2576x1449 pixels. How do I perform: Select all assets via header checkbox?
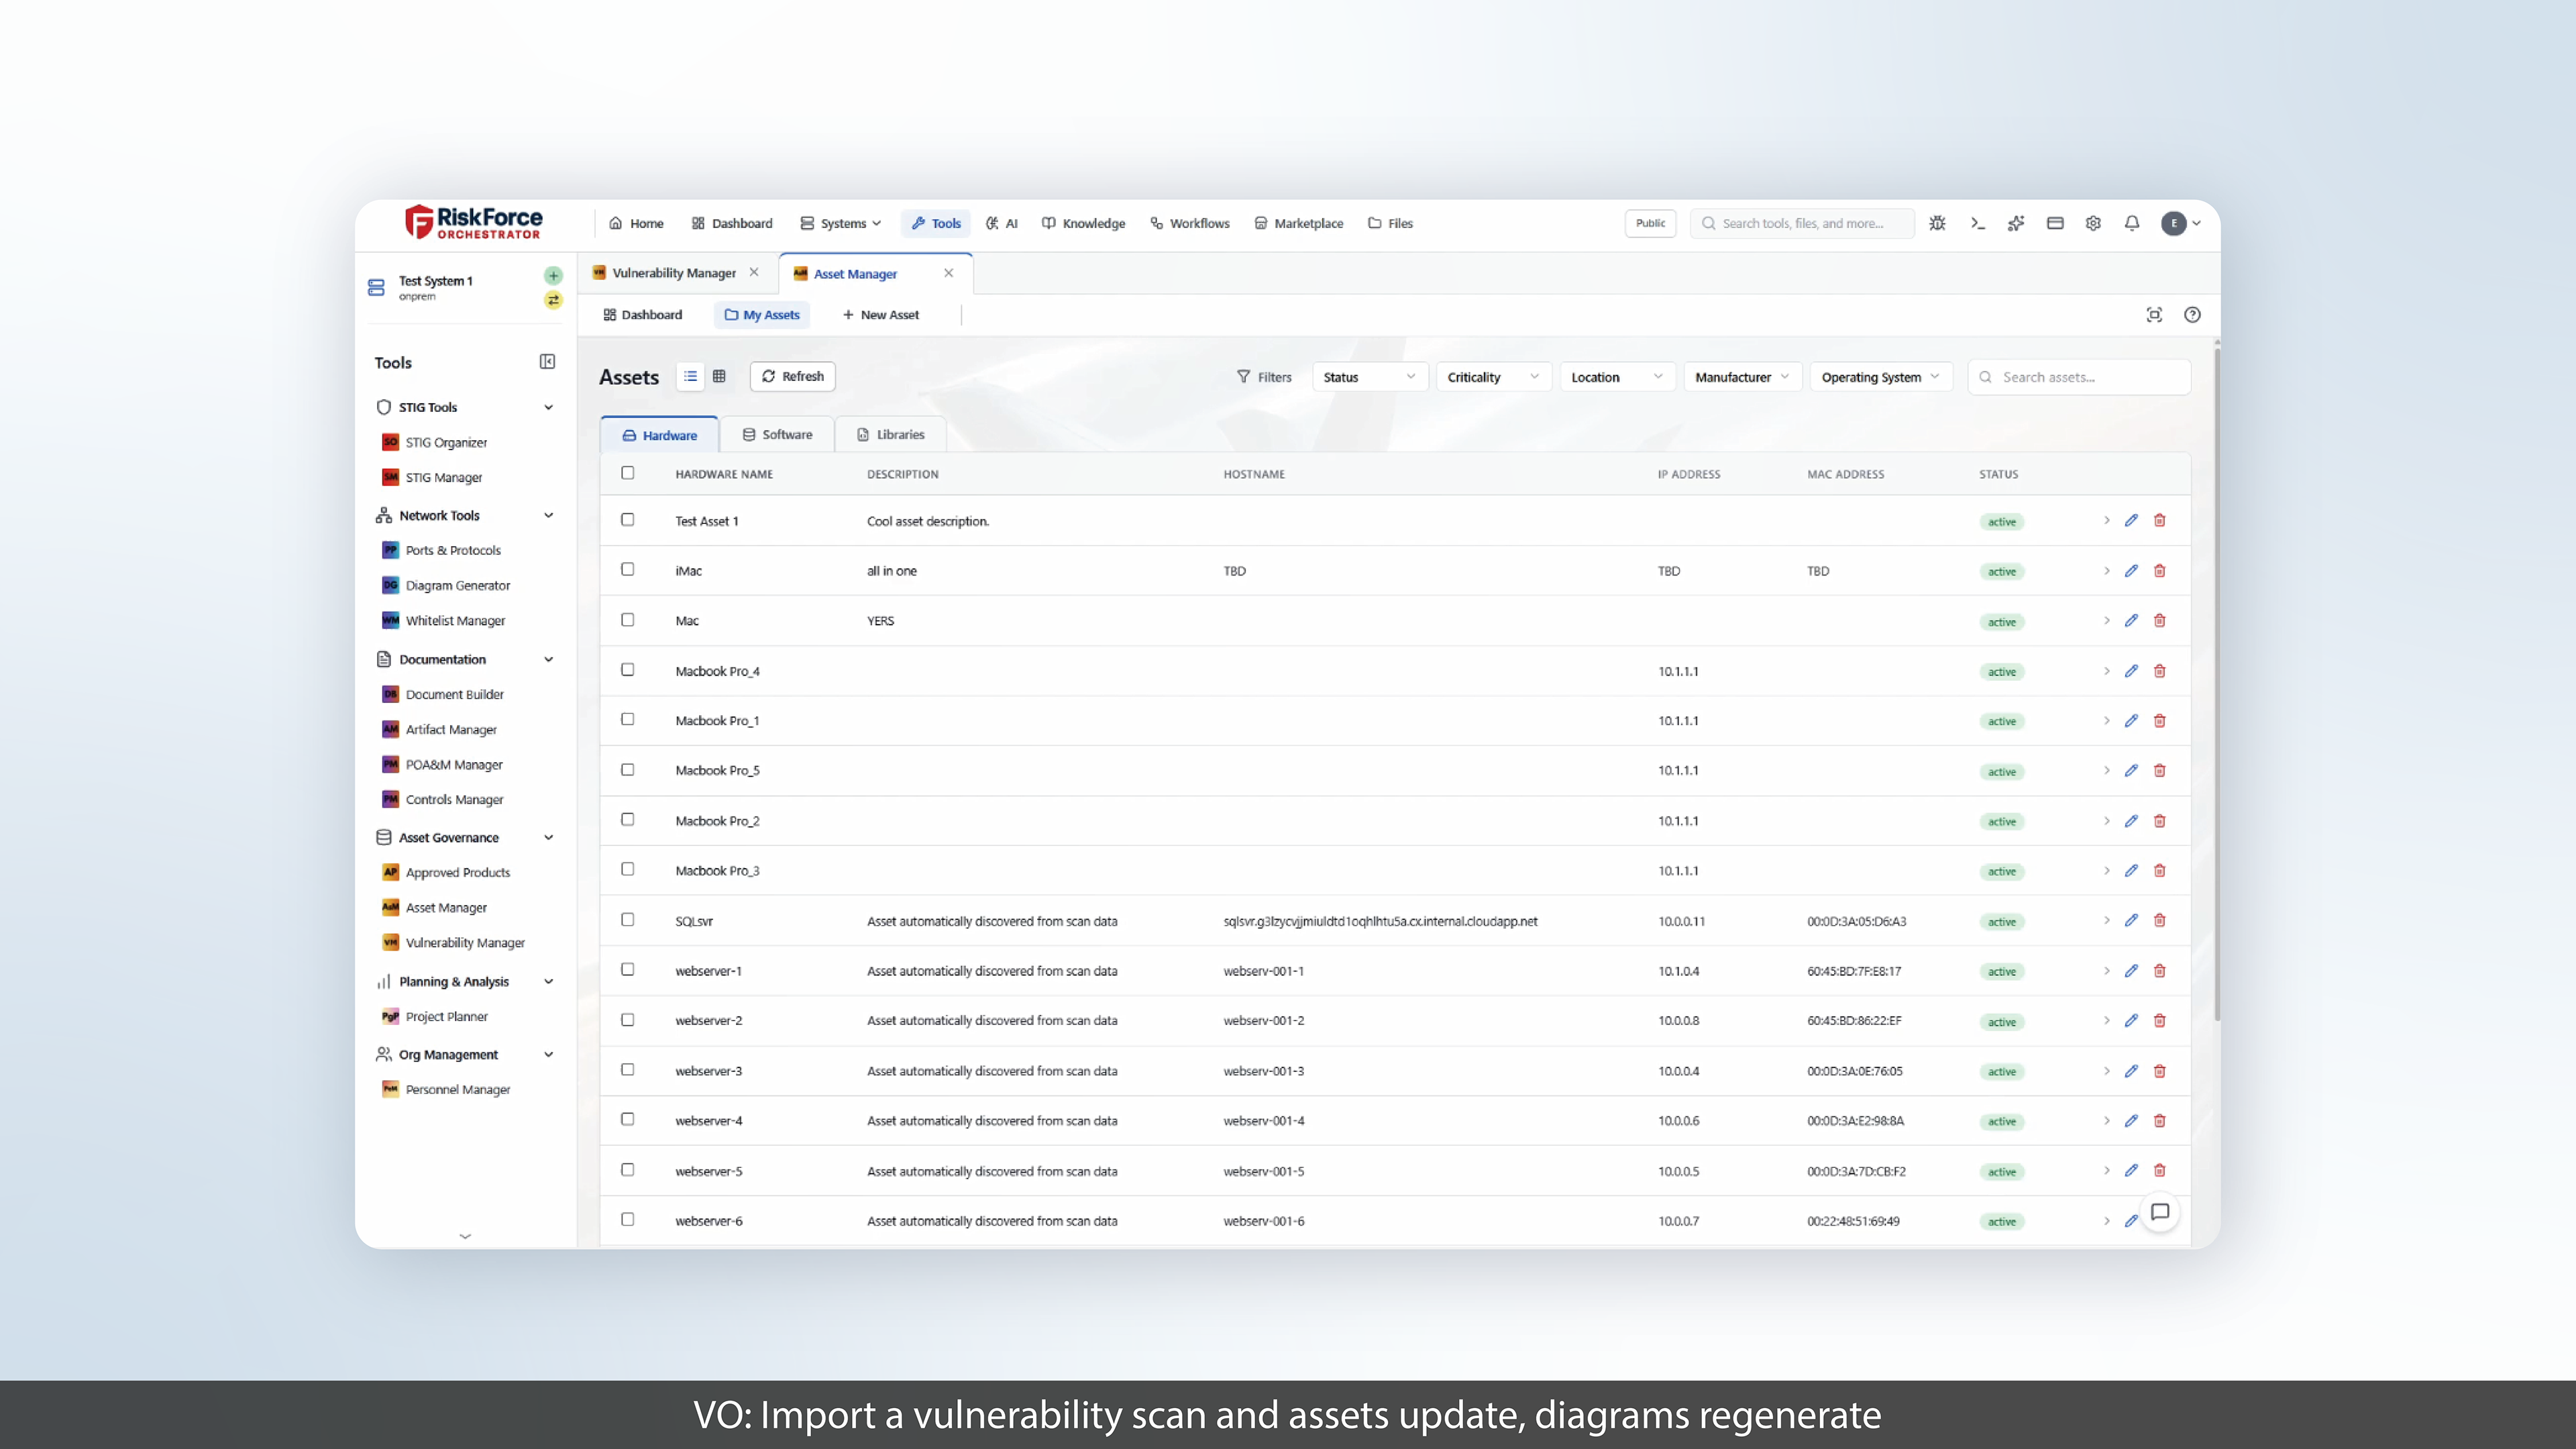point(627,473)
